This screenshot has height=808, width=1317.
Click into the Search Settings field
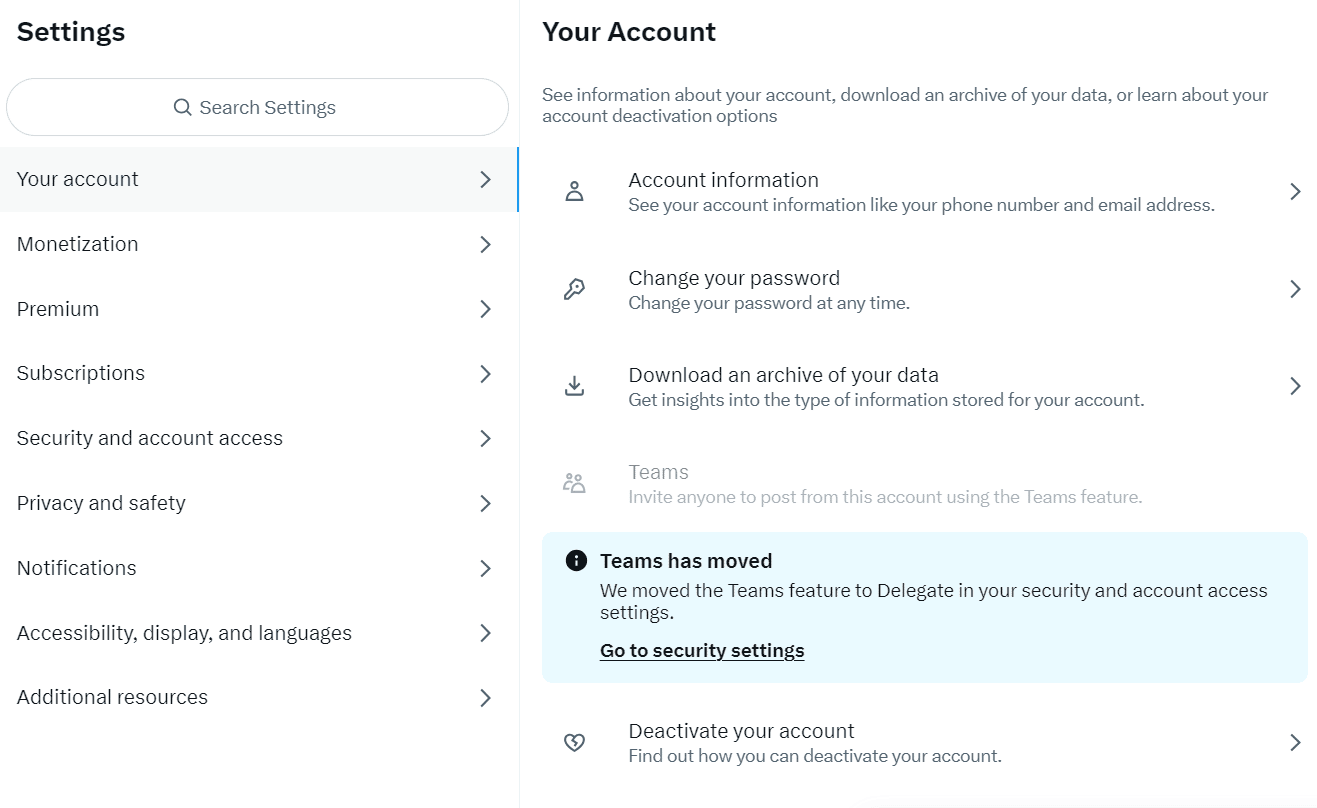click(x=258, y=107)
